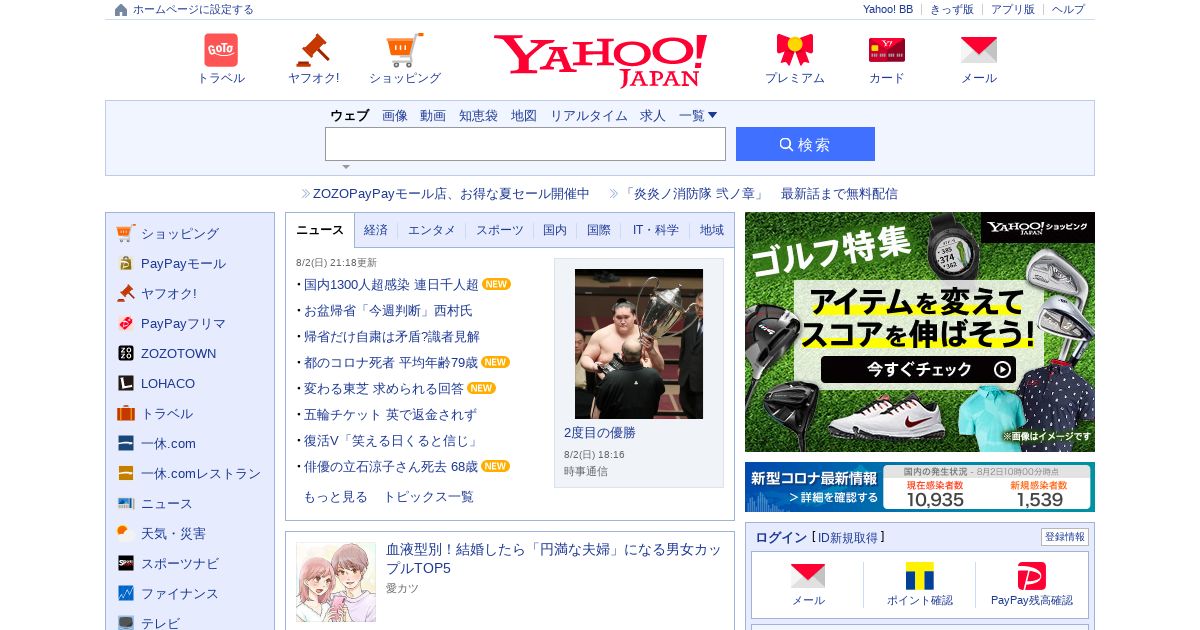Switch to the 国内 news tab
The image size is (1200, 630).
point(555,230)
